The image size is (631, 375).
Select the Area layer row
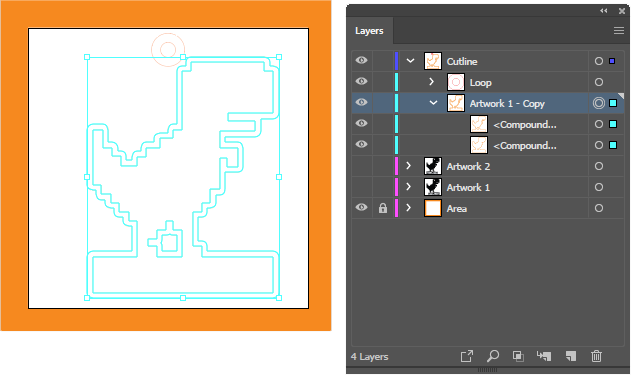click(488, 208)
